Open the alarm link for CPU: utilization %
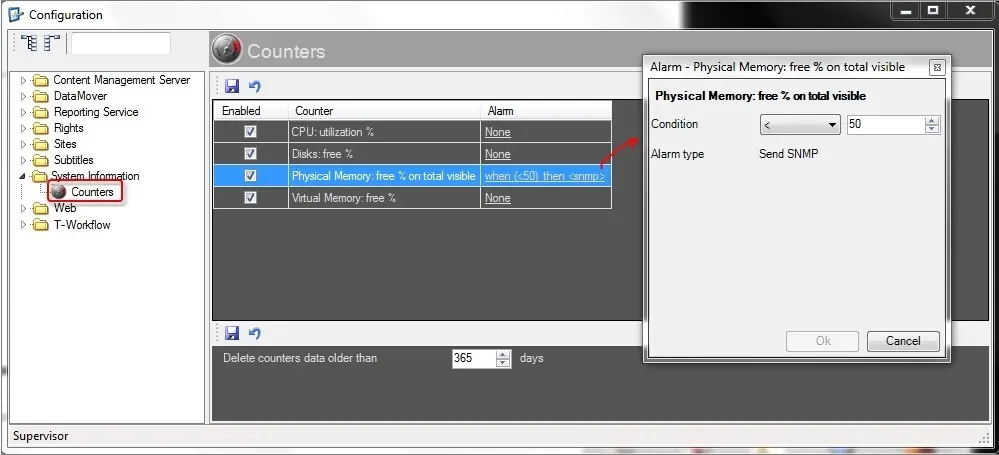Viewport: 999px width, 455px height. click(497, 132)
